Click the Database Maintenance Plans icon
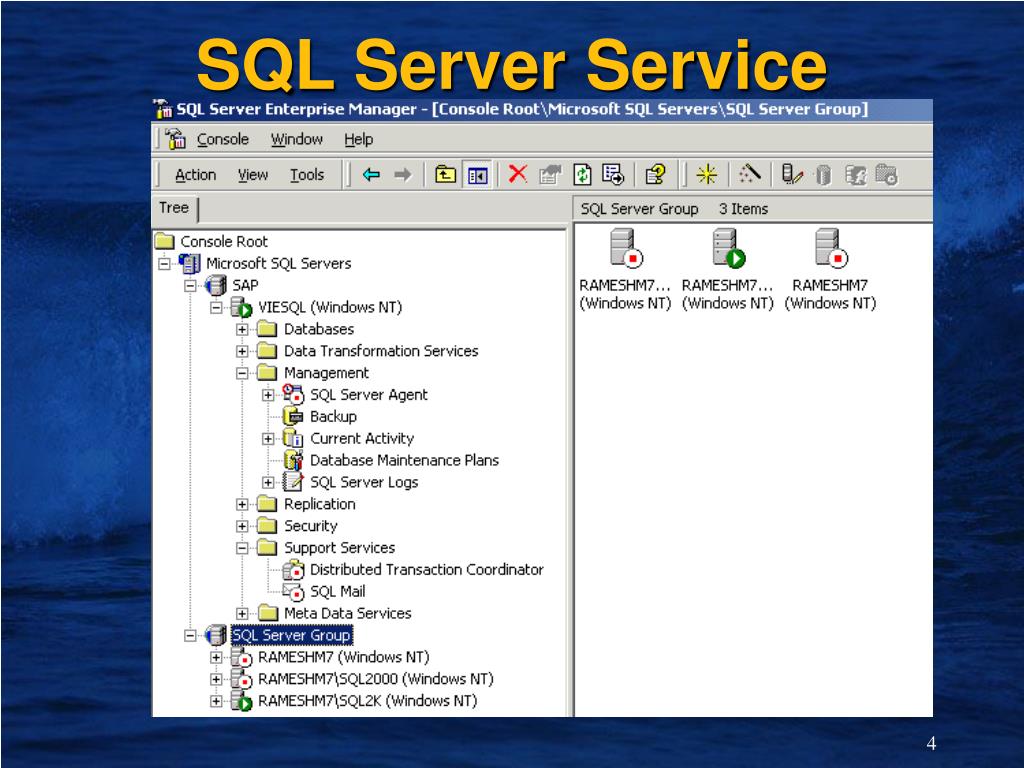This screenshot has width=1024, height=768. tap(294, 460)
